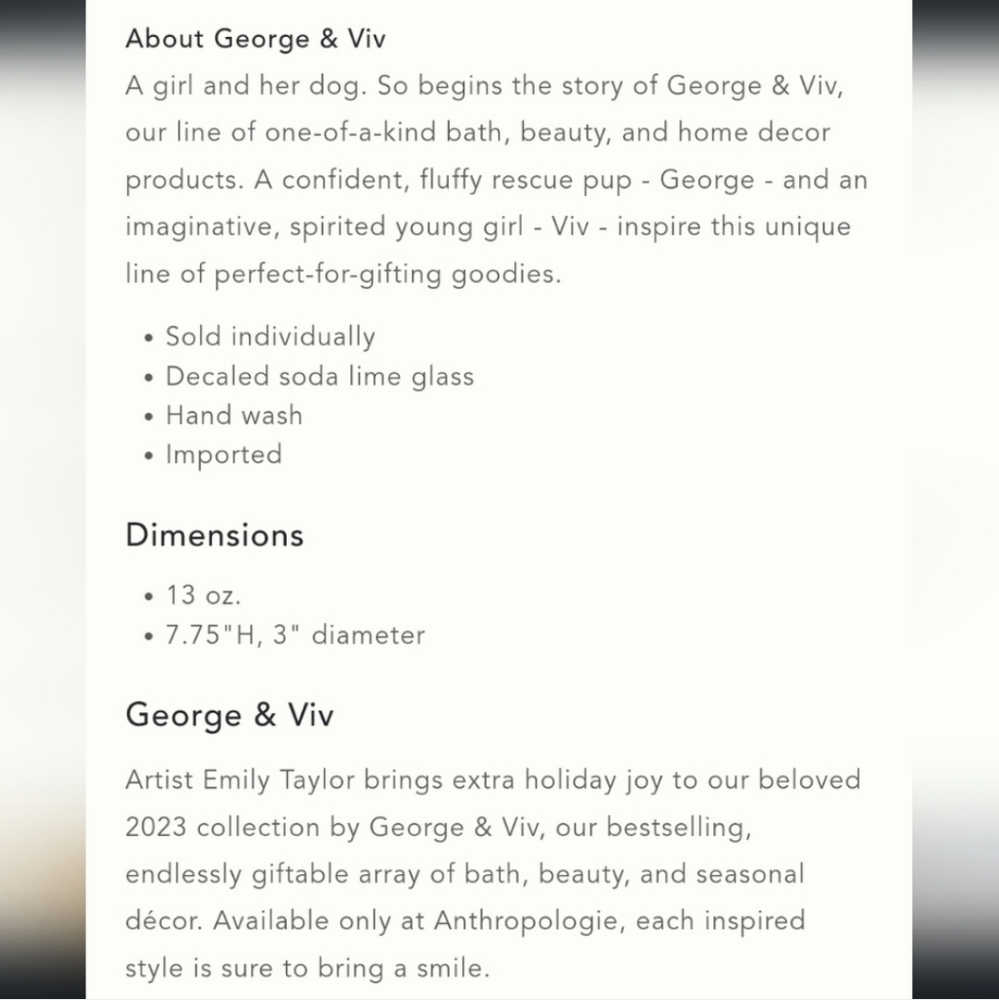This screenshot has height=1000, width=999.
Task: Click the 'Imported' bullet item
Action: click(224, 455)
